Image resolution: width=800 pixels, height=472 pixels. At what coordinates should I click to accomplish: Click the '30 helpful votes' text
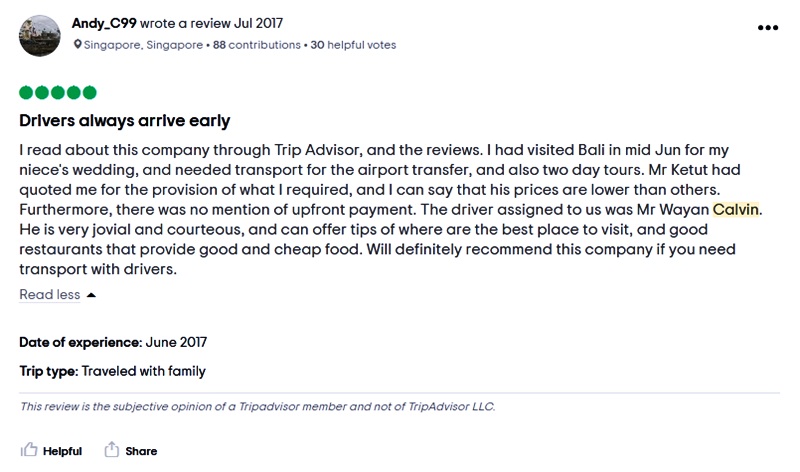pyautogui.click(x=353, y=45)
